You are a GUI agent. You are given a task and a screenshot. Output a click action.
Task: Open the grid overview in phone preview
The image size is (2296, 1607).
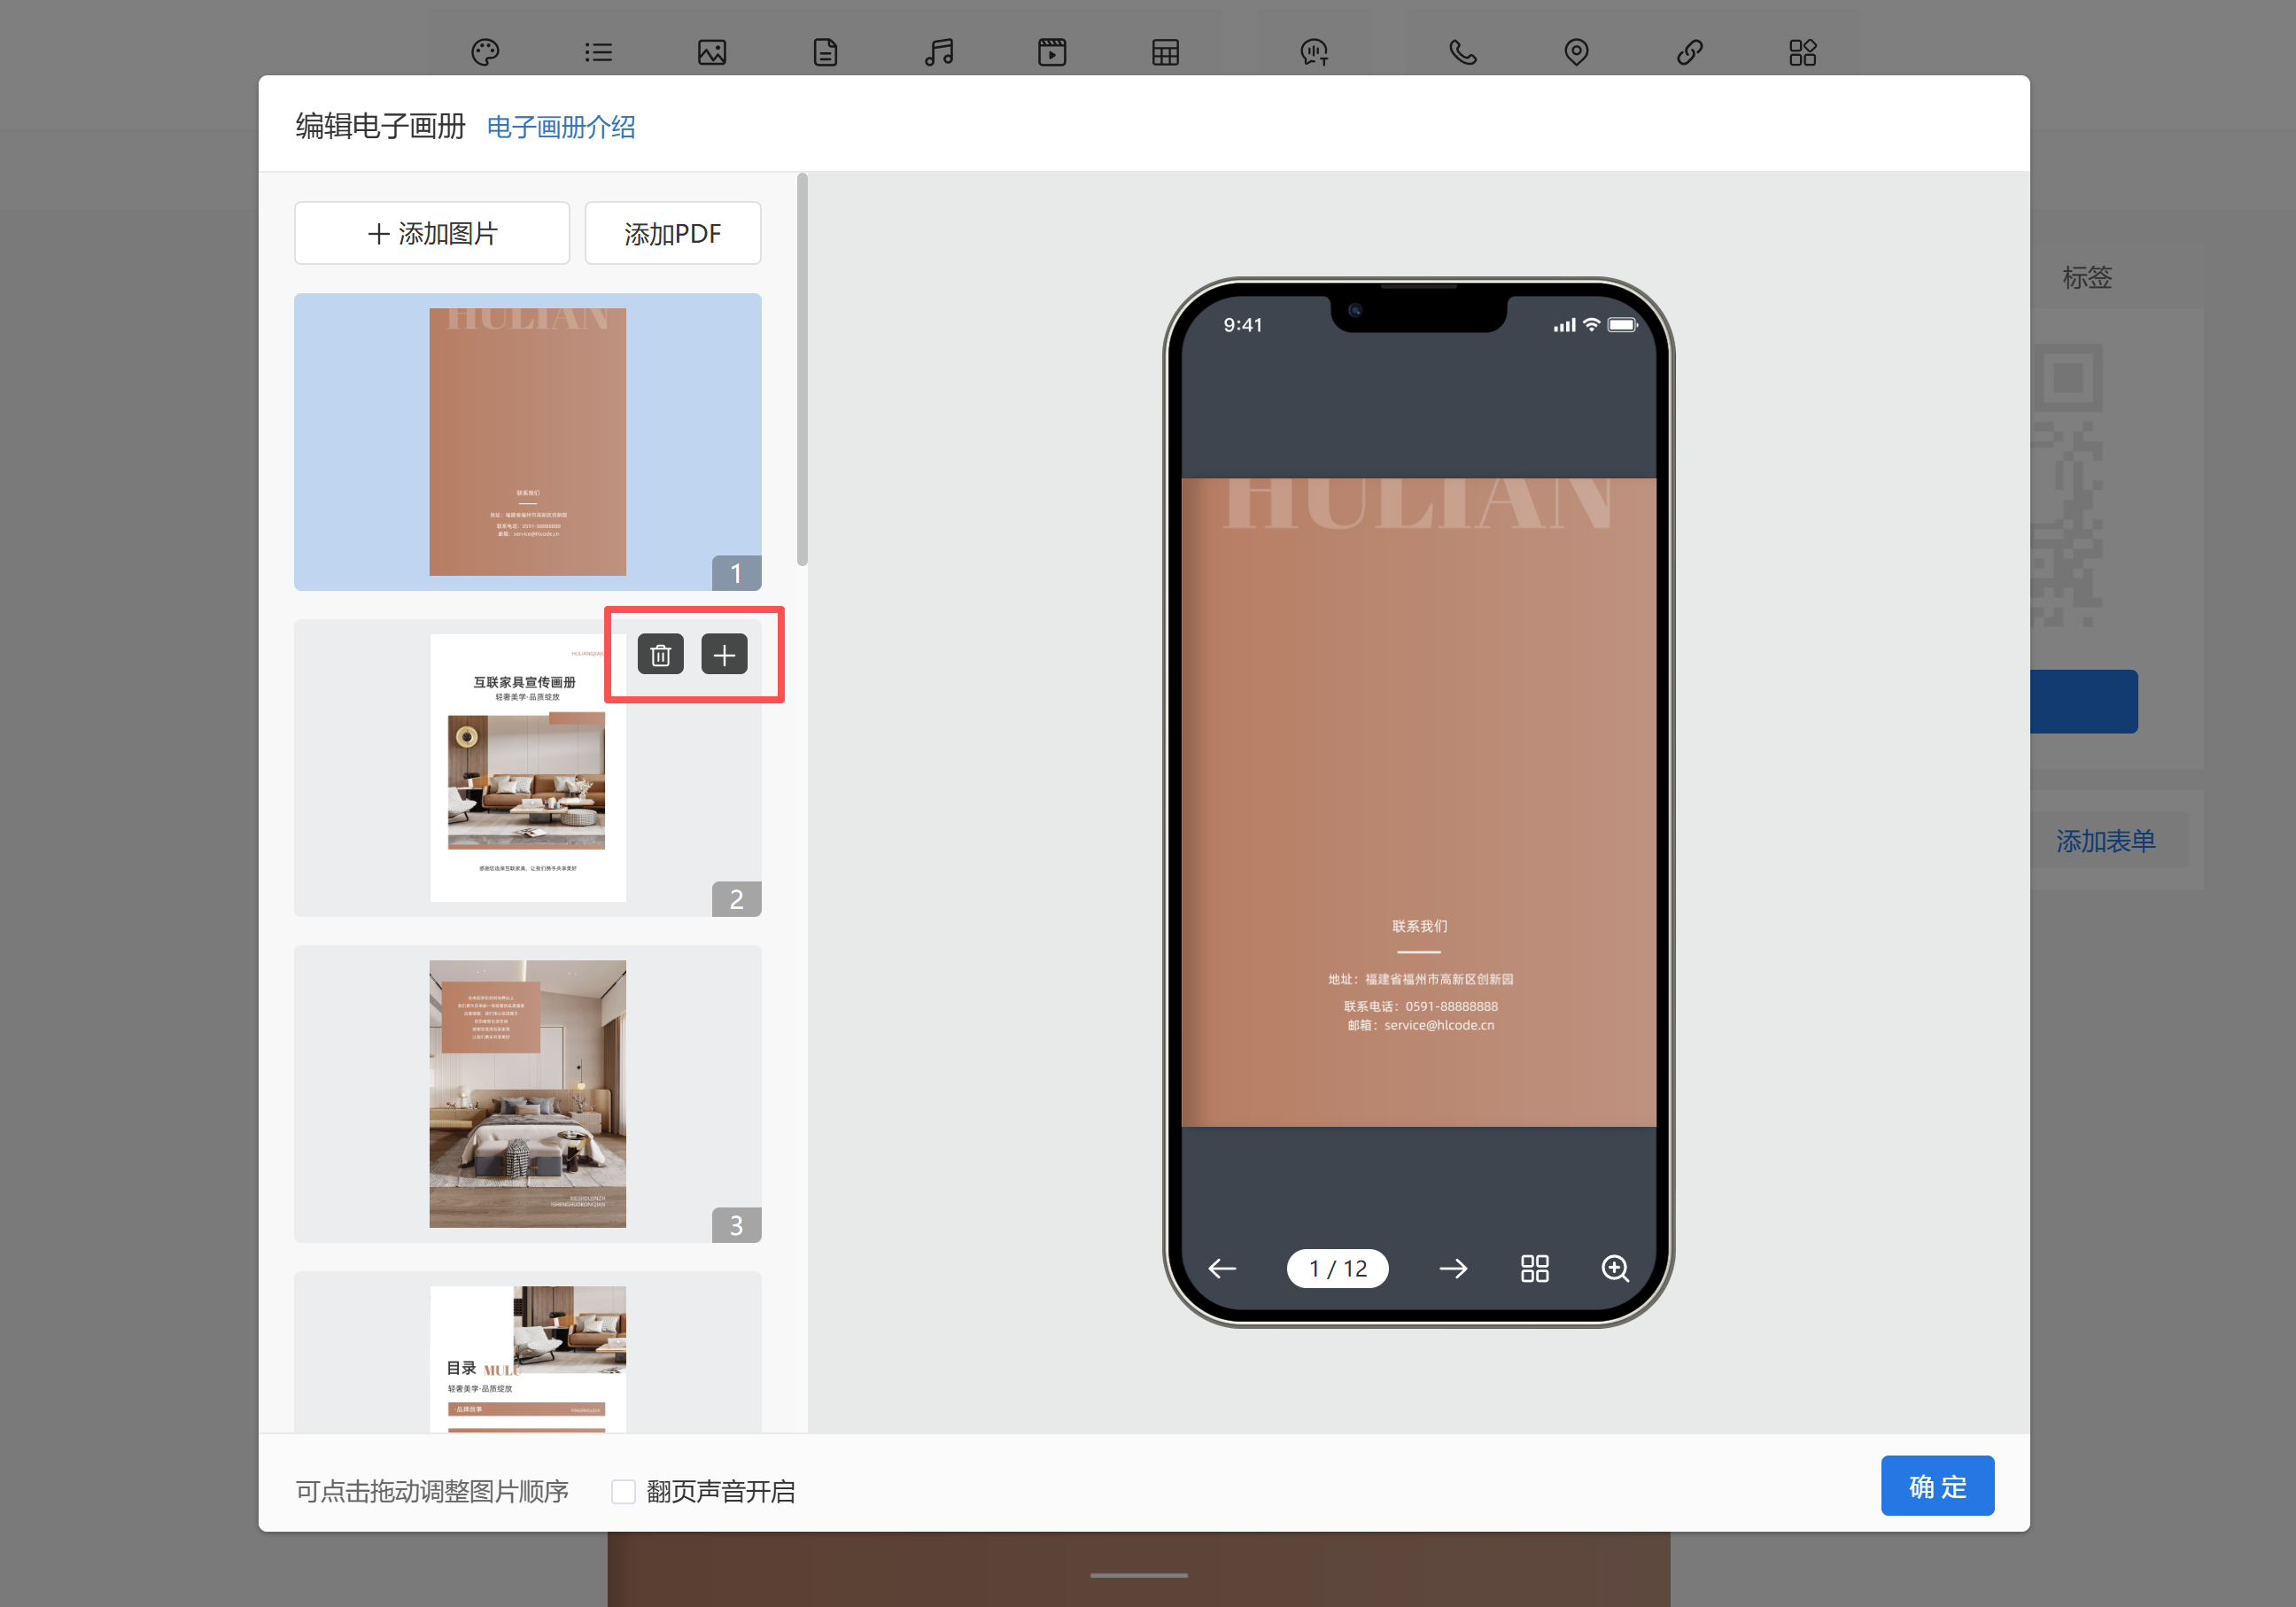coord(1534,1269)
